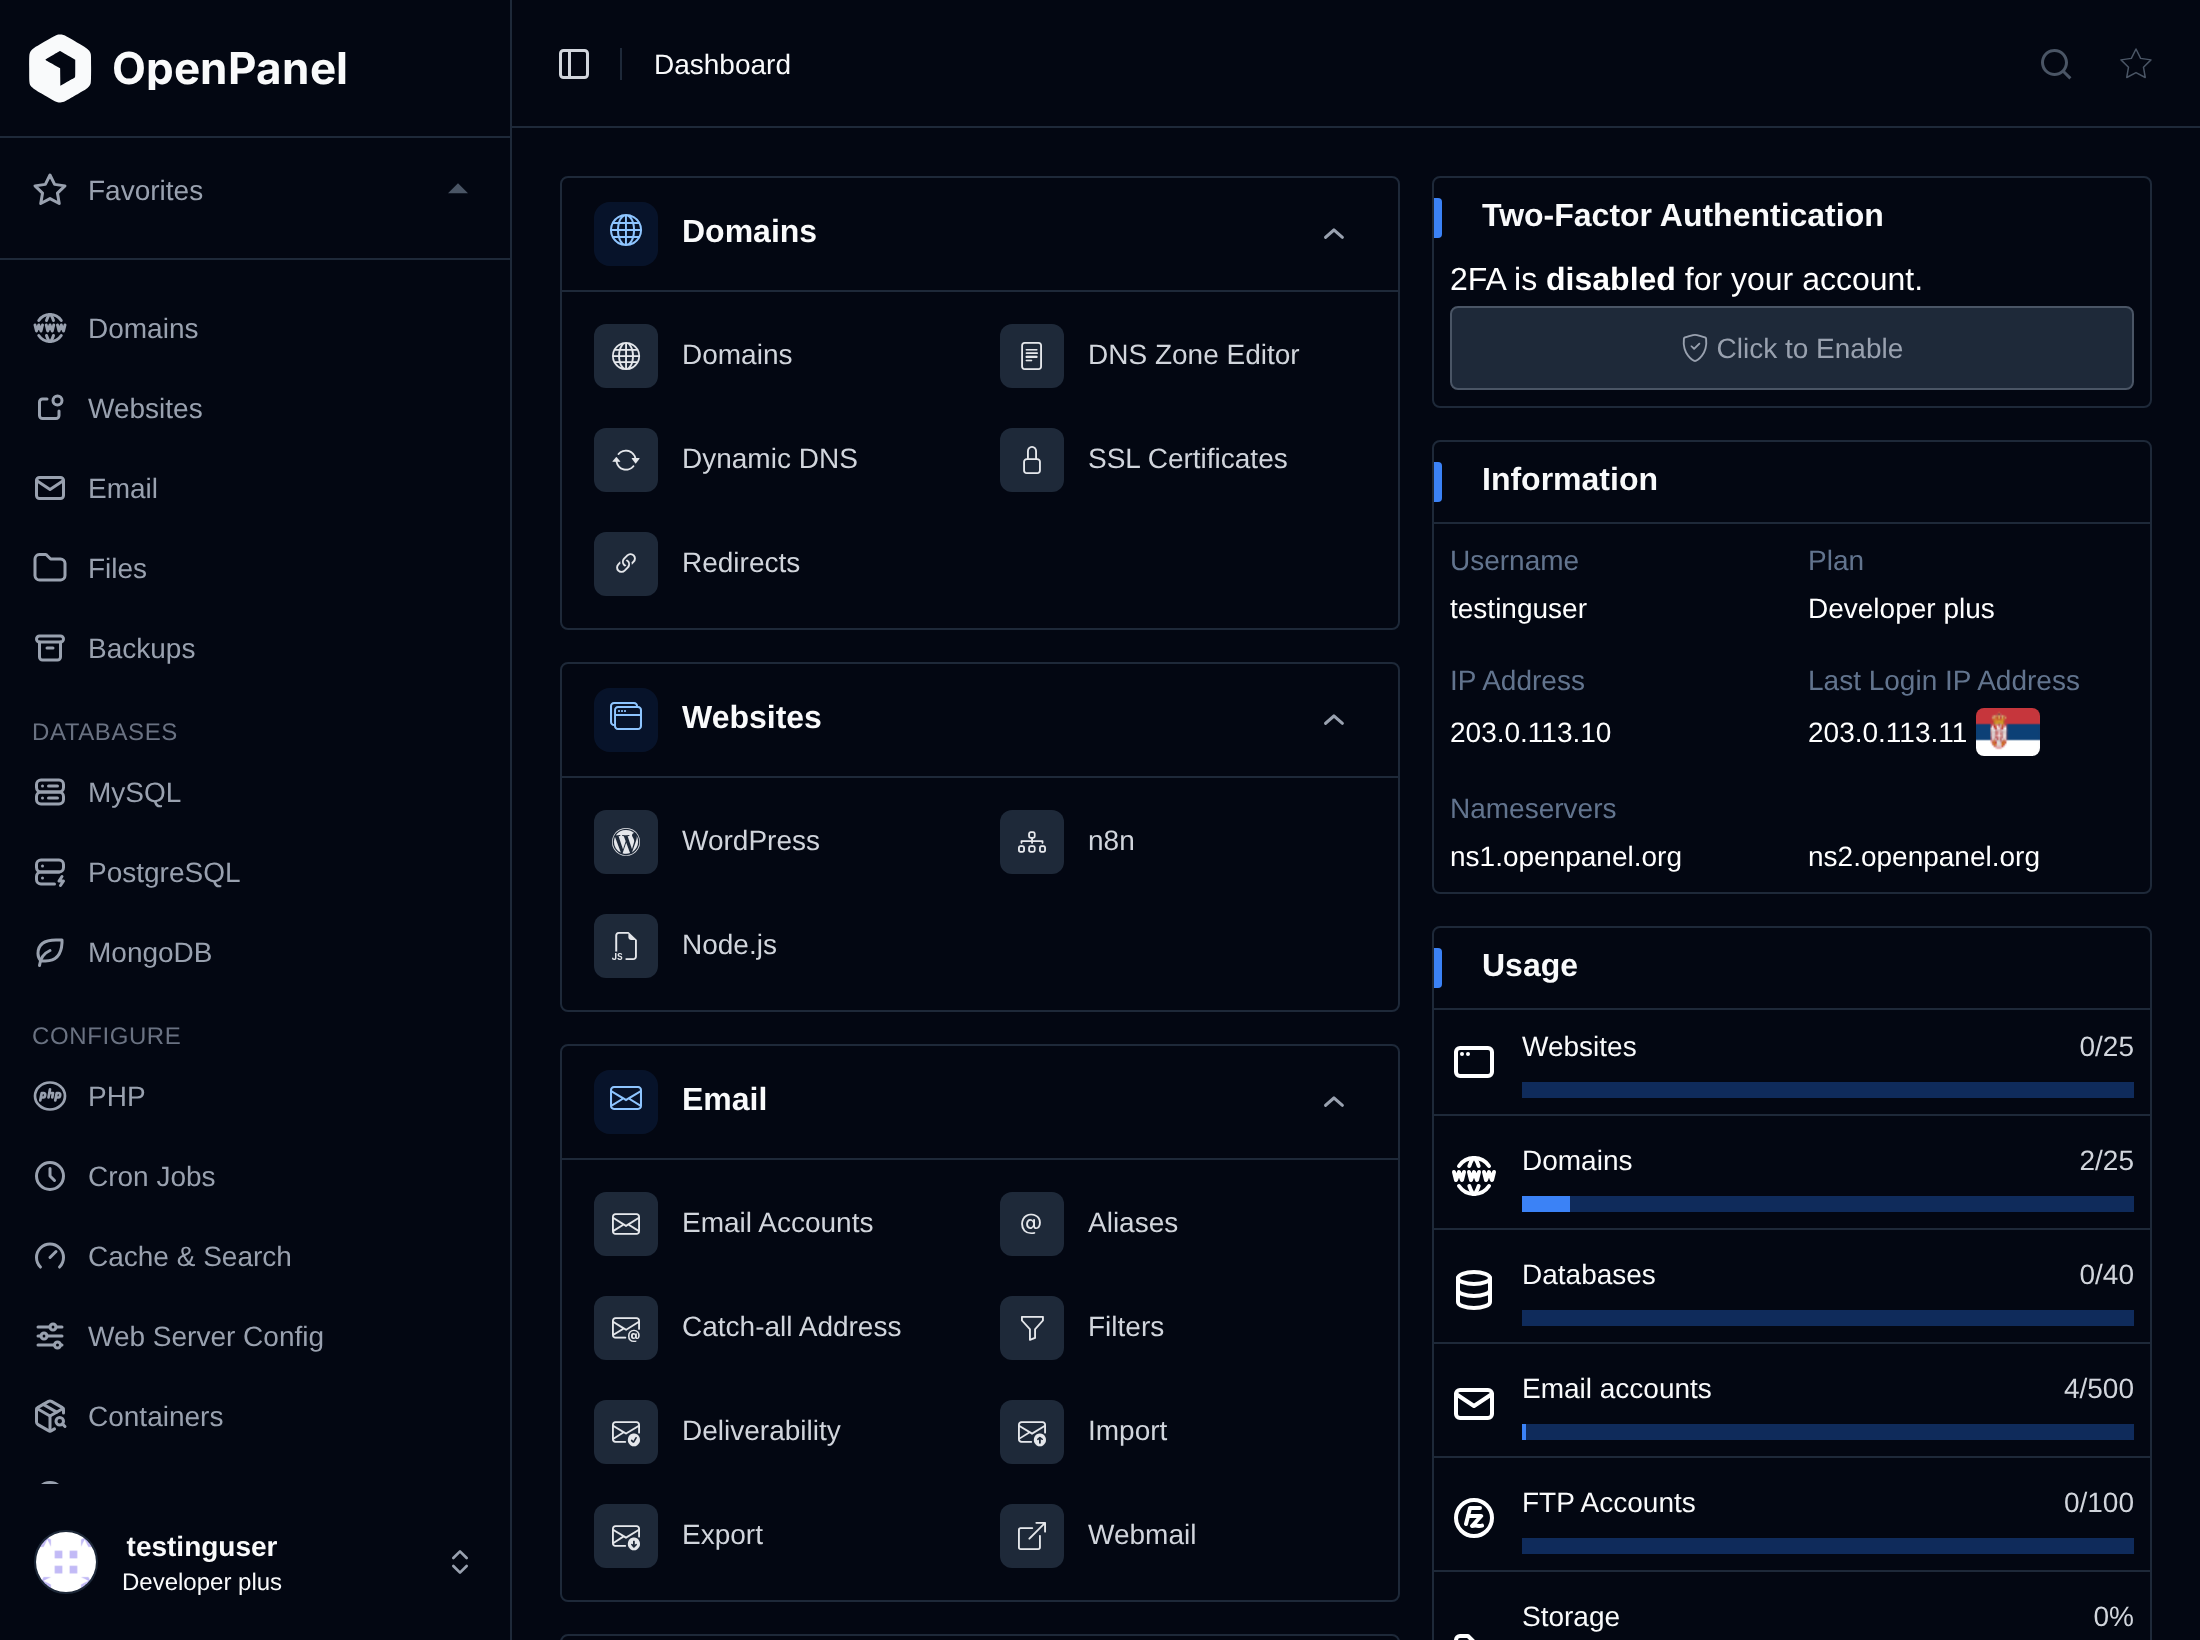This screenshot has height=1640, width=2200.
Task: Click the FTP Accounts 0/100 value
Action: coord(2098,1503)
